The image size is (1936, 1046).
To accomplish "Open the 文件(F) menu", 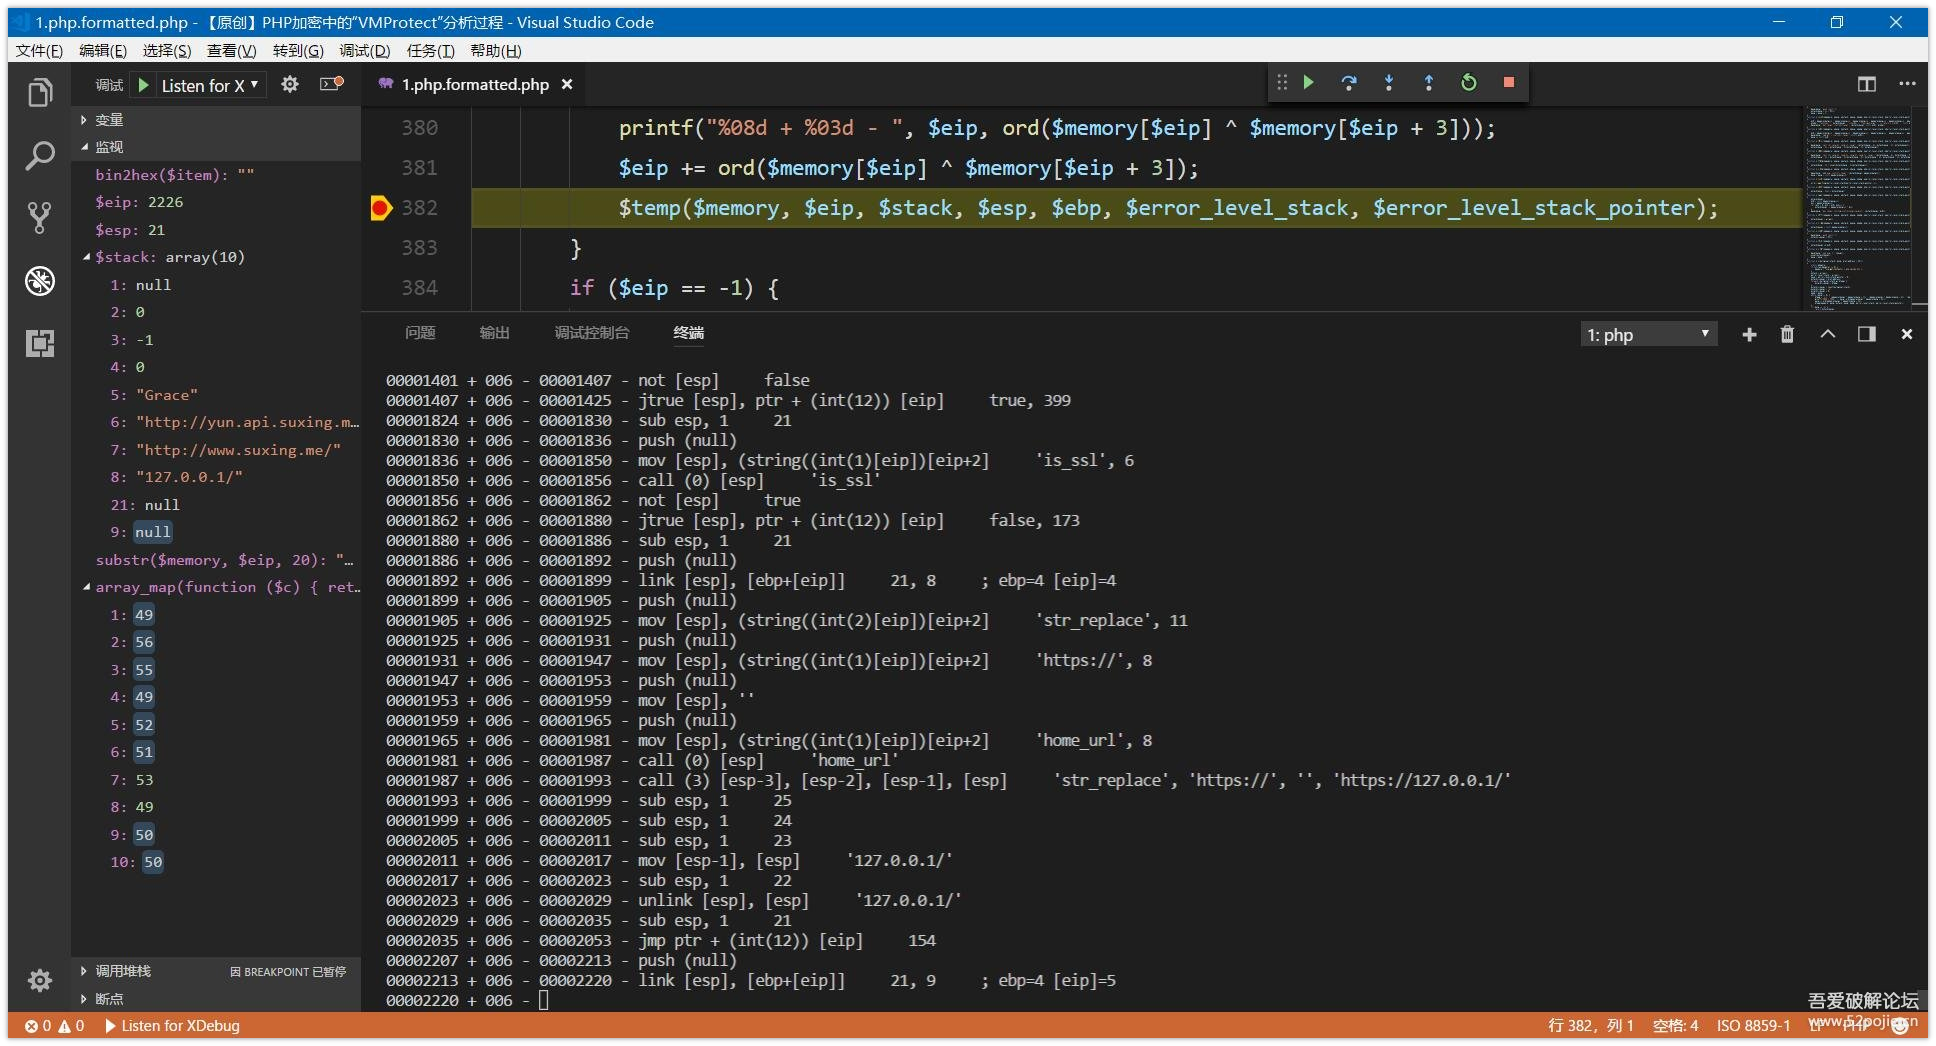I will (39, 50).
